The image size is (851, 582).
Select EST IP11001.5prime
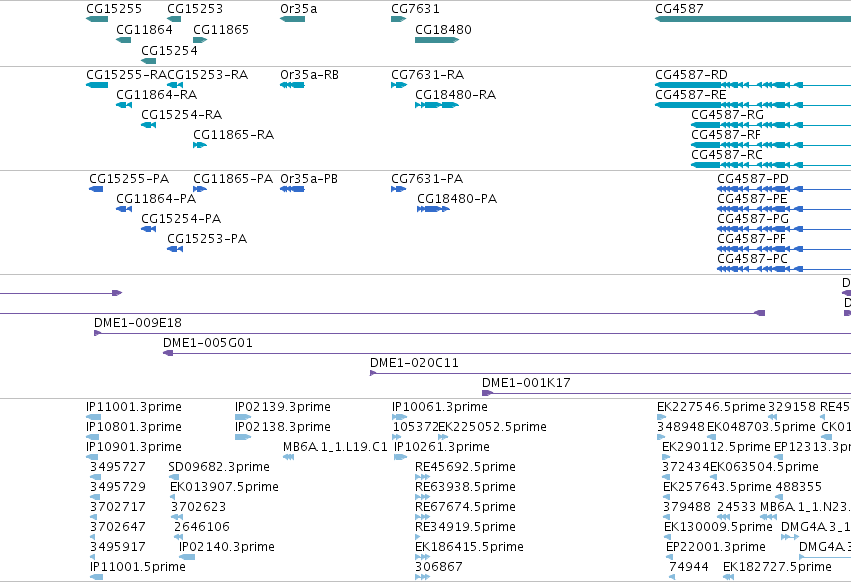pyautogui.click(x=97, y=577)
